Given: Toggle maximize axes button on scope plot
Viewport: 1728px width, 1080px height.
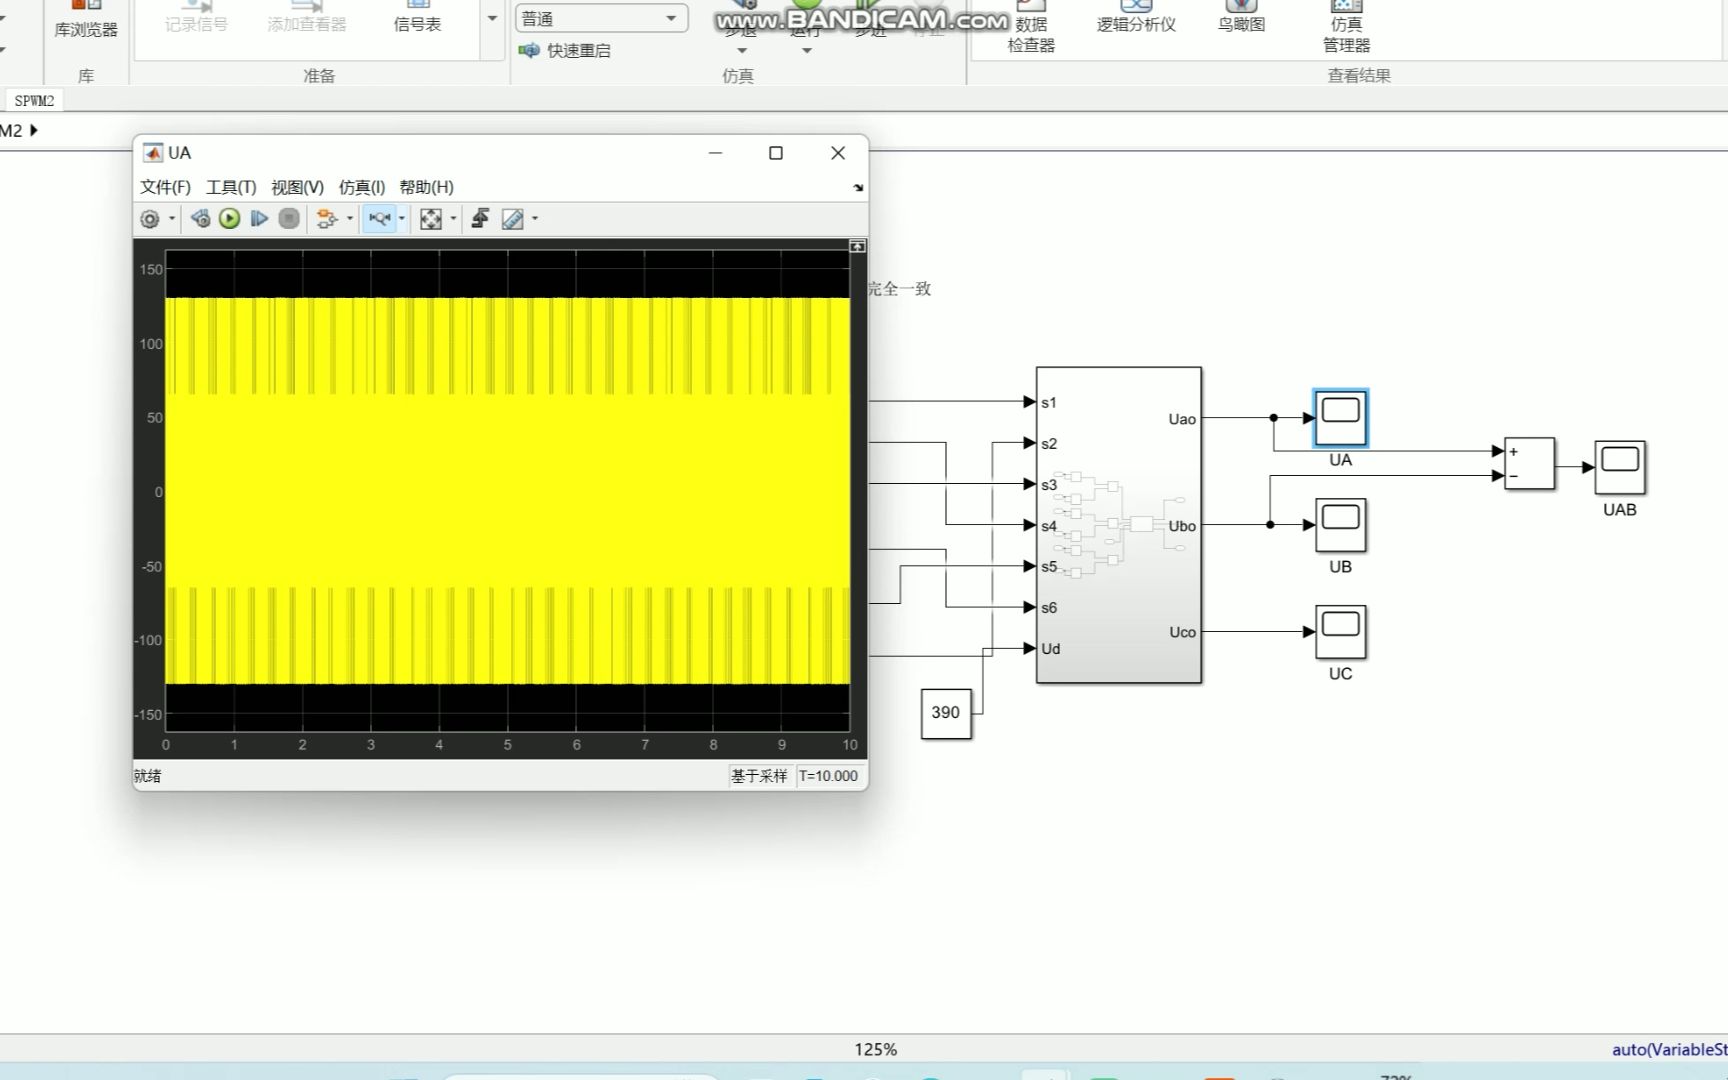Looking at the screenshot, I should (x=857, y=246).
